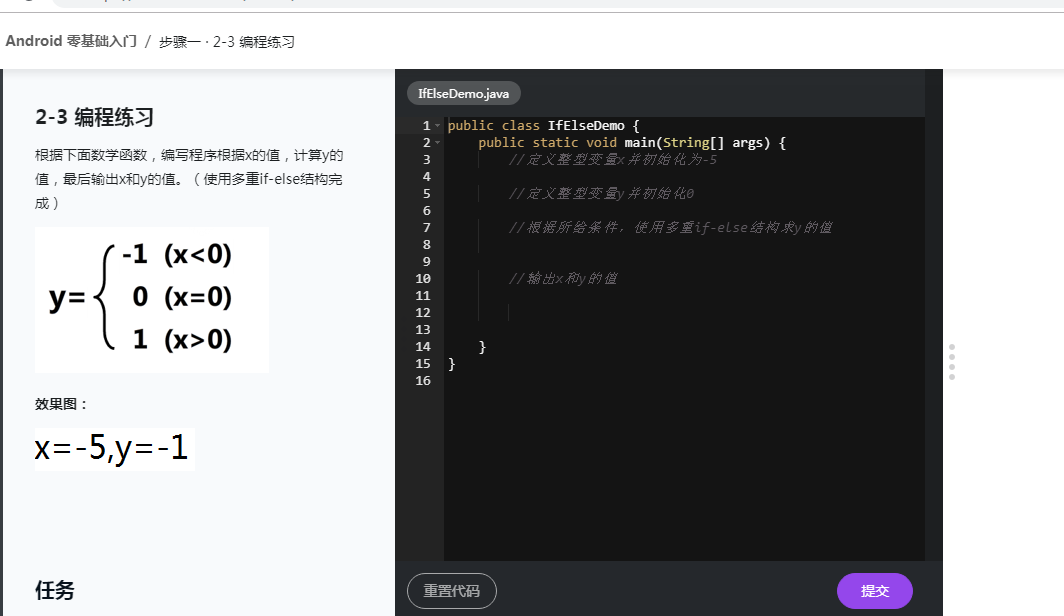Click the vertical dots panel resize handle
Viewport: 1064px width, 616px height.
click(x=952, y=362)
